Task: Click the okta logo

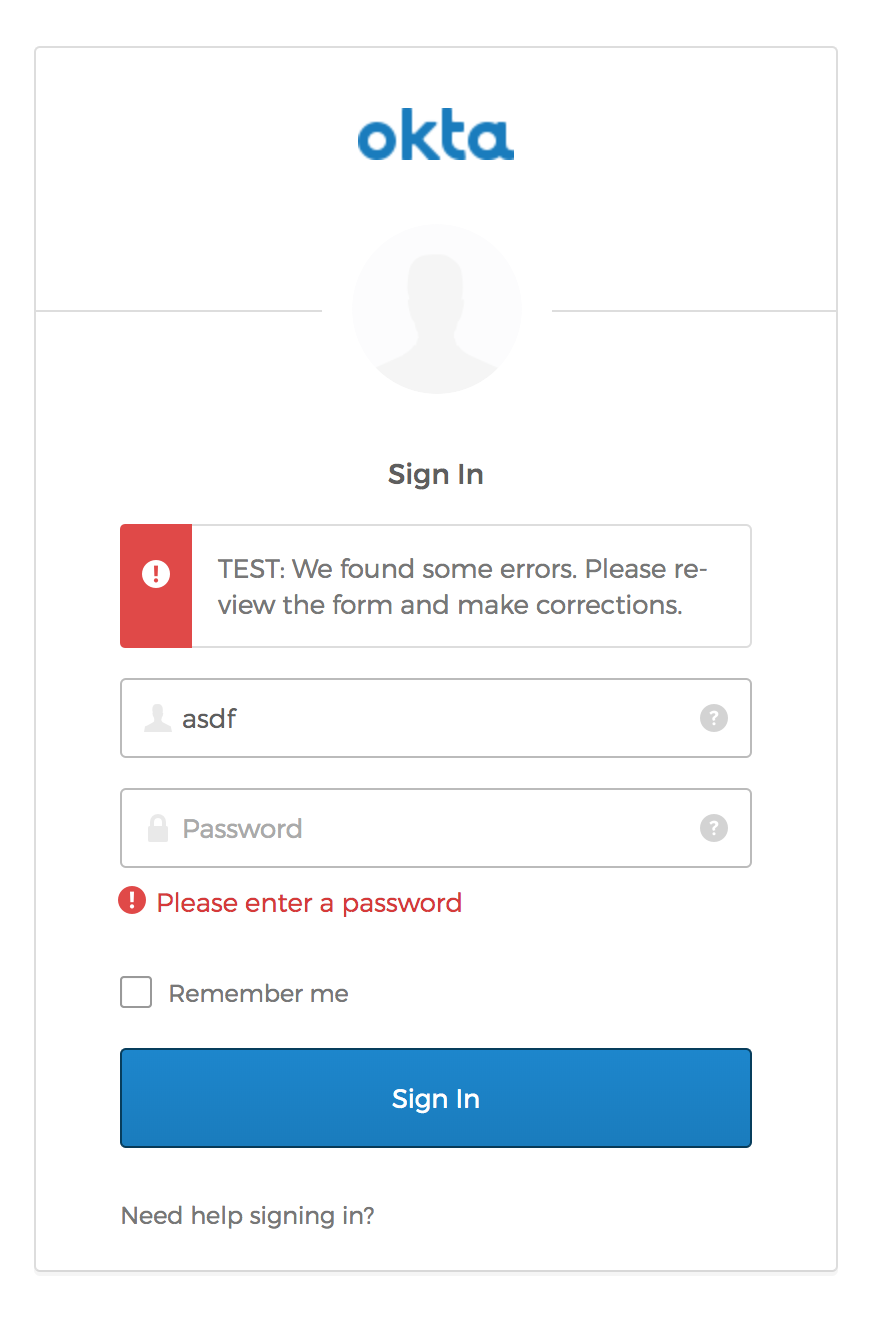Action: coord(435,135)
